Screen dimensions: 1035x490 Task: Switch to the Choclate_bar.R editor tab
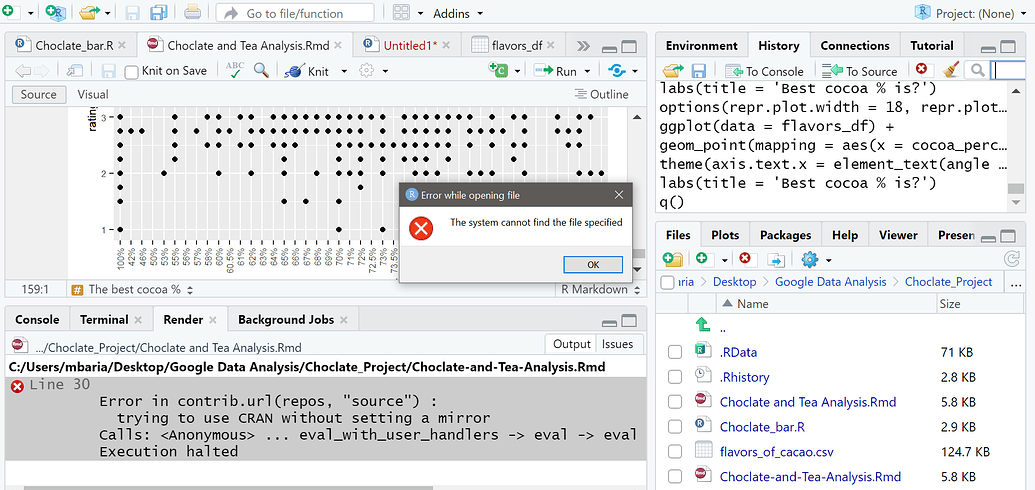pos(74,46)
